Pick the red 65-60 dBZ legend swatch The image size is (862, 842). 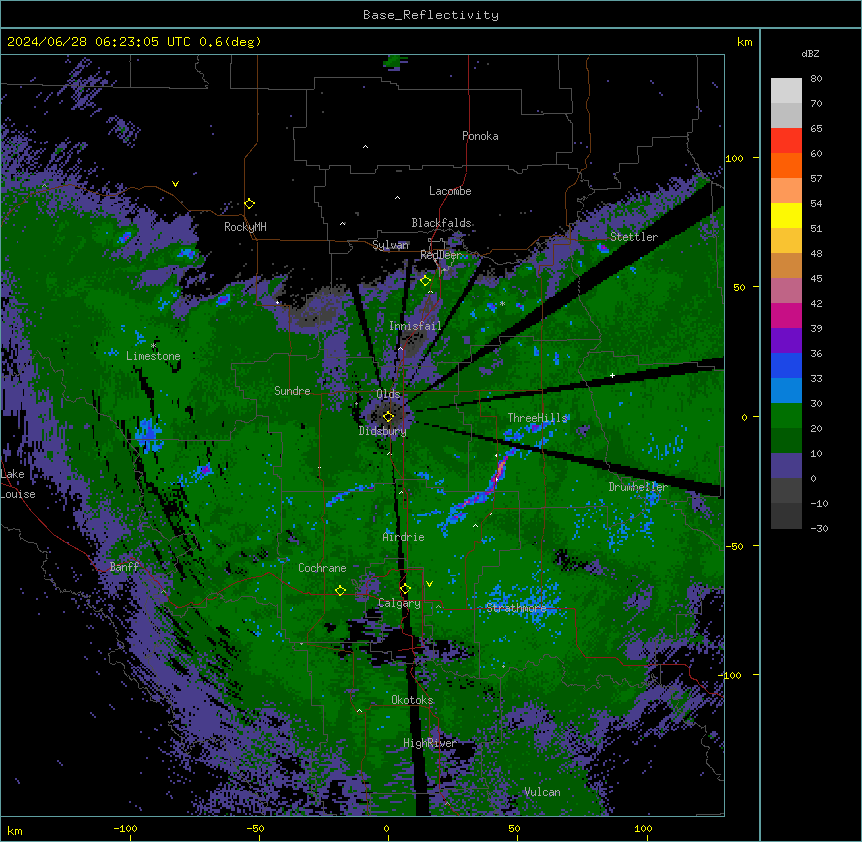point(786,140)
